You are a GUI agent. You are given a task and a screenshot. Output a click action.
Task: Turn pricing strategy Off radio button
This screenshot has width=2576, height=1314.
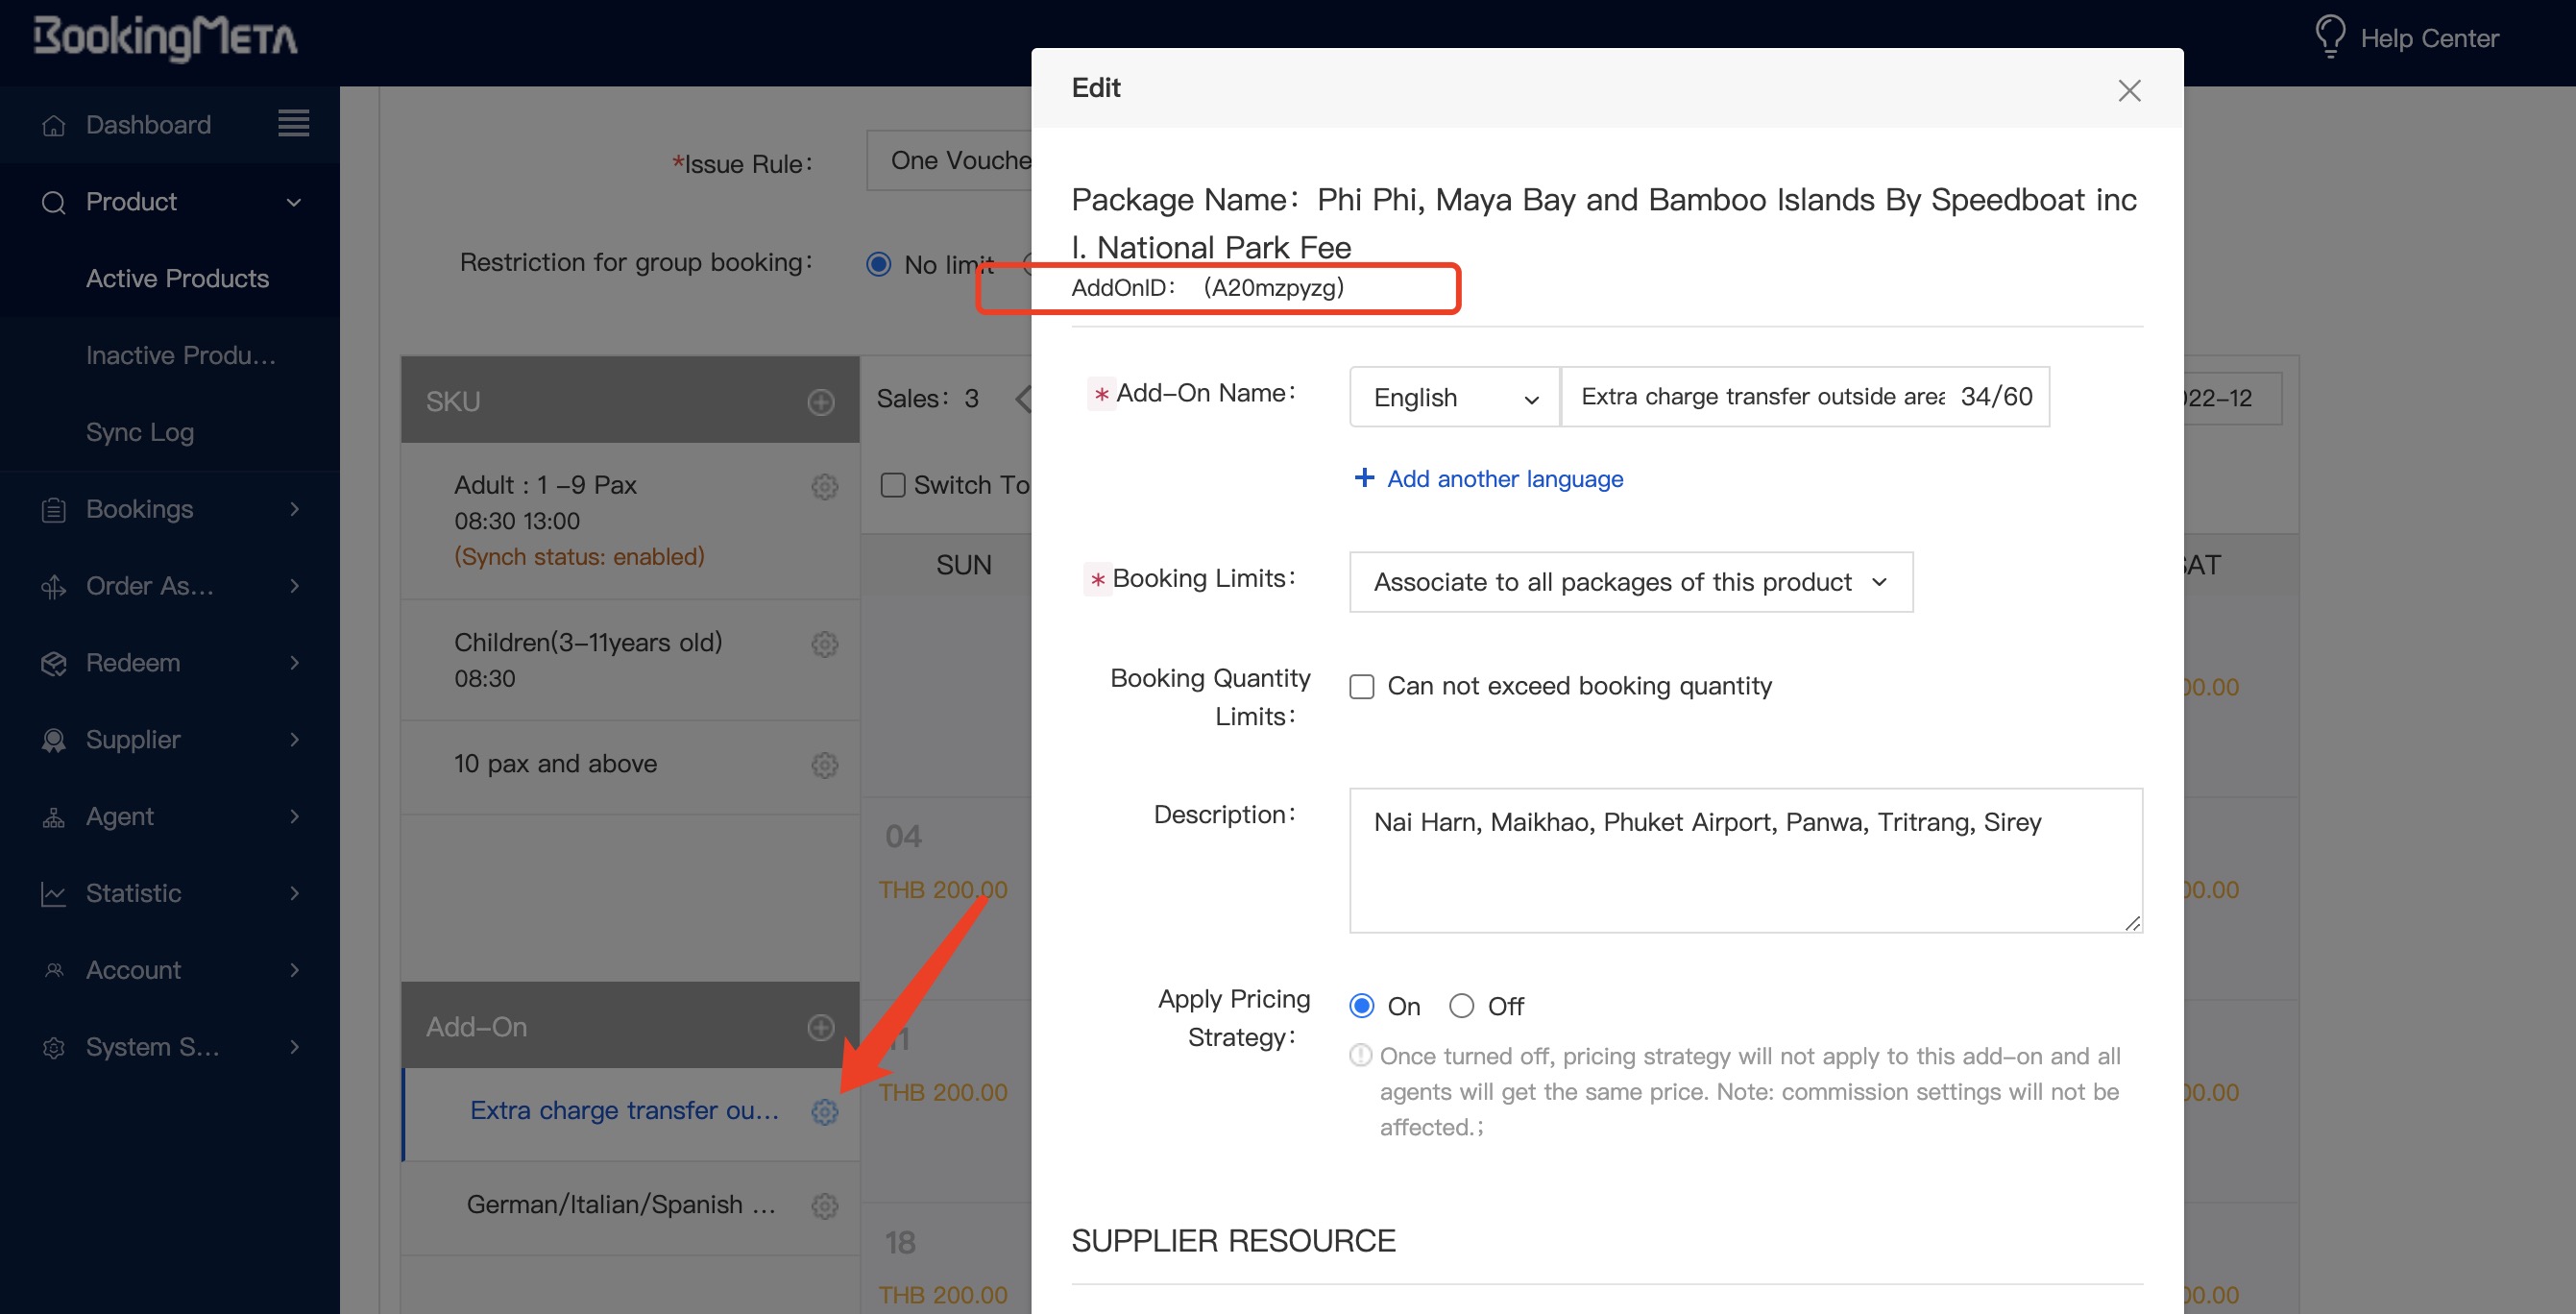pyautogui.click(x=1461, y=1006)
